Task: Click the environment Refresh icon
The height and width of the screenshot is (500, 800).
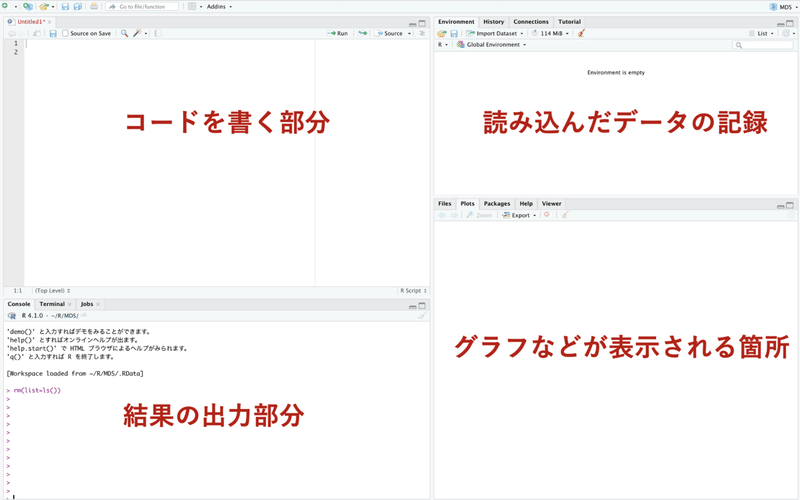Action: (786, 34)
